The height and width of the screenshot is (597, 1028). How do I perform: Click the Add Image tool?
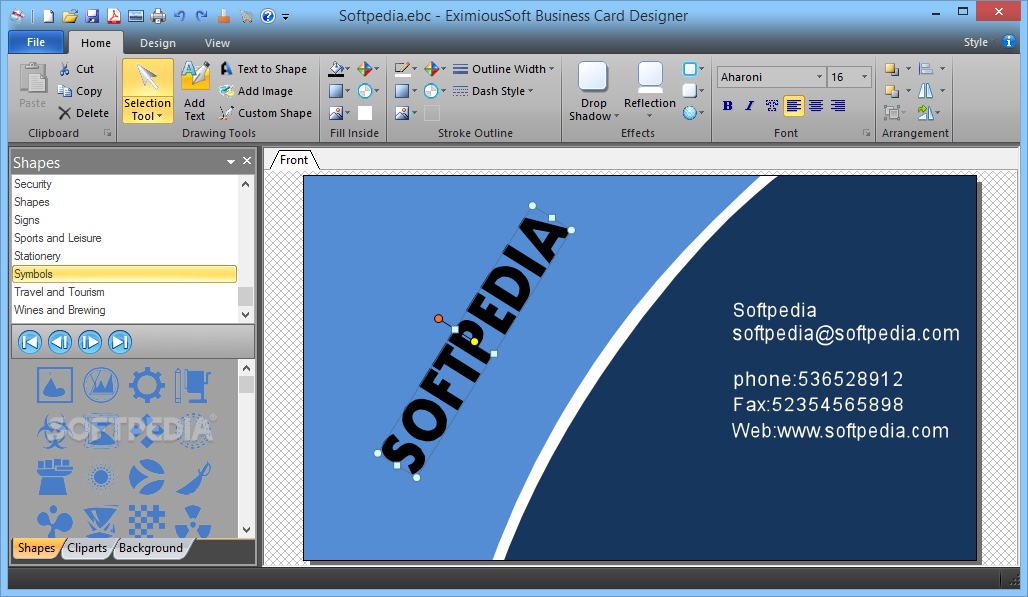point(256,91)
